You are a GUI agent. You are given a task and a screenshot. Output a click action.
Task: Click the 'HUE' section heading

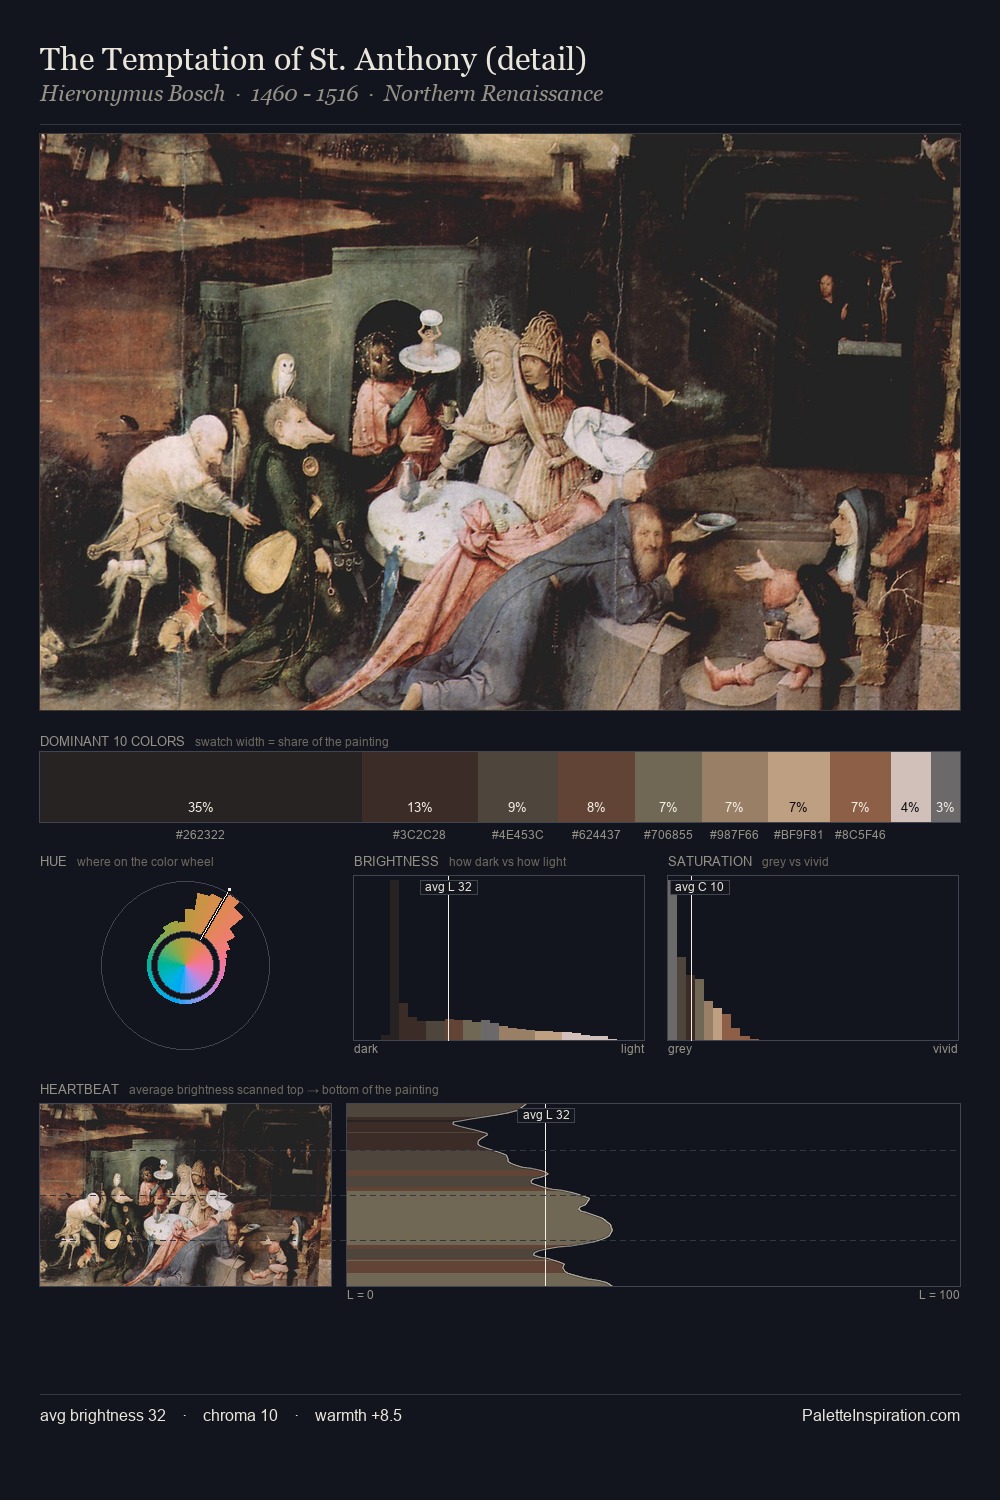(x=53, y=861)
